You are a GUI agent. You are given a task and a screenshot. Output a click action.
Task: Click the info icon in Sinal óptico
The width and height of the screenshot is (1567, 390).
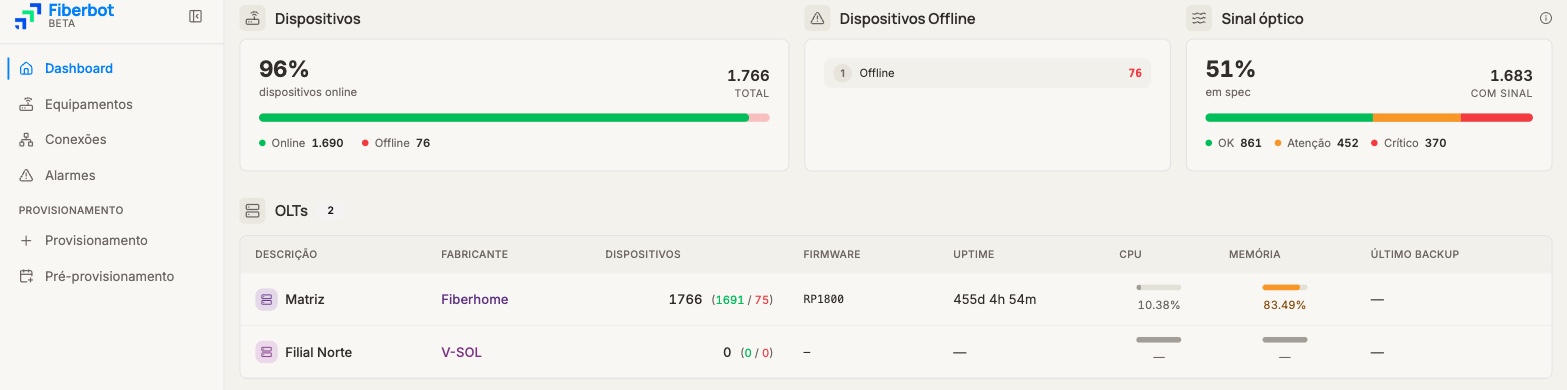[1546, 18]
